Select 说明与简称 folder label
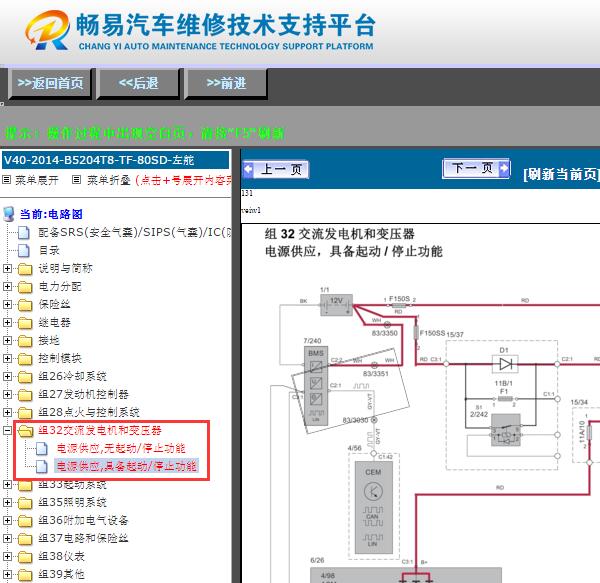This screenshot has width=600, height=583. pos(65,268)
